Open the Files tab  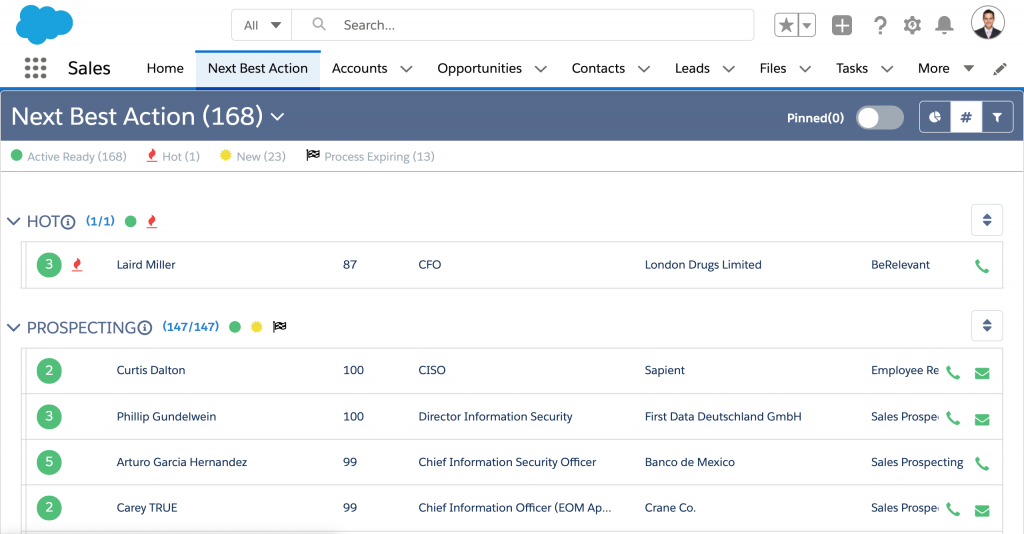click(773, 69)
